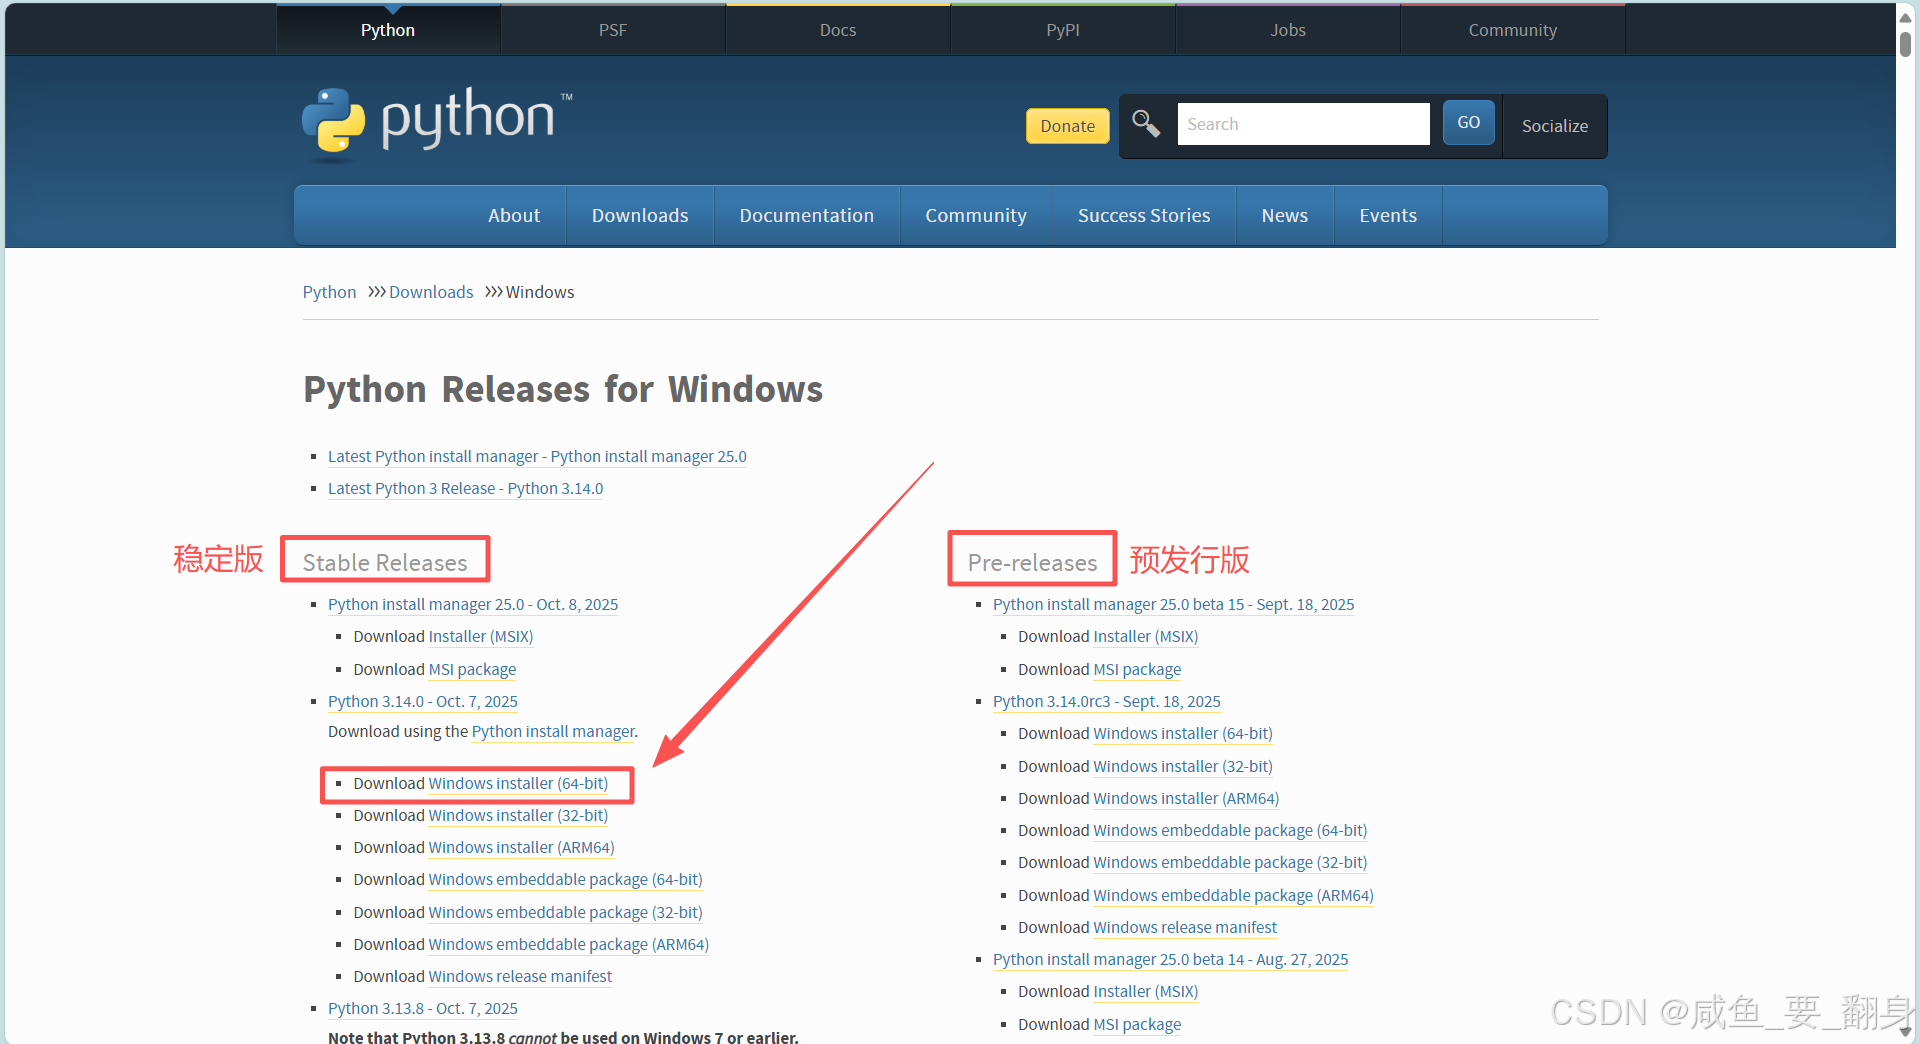Open the Community tab in top bar
The width and height of the screenshot is (1920, 1044).
tap(1513, 30)
